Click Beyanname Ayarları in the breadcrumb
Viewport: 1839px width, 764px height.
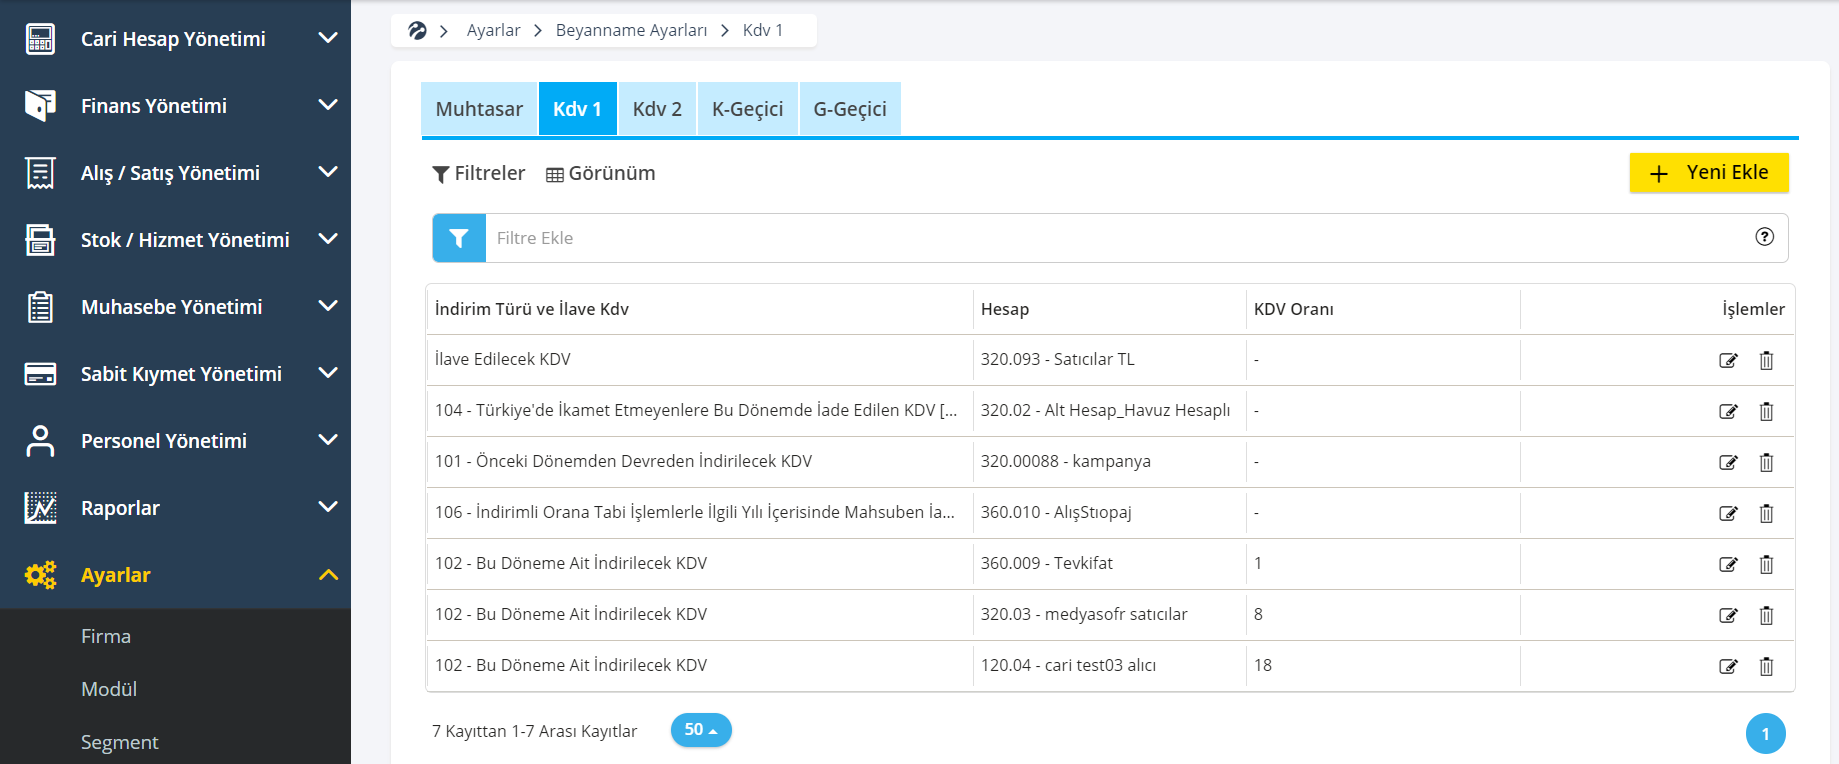[631, 31]
